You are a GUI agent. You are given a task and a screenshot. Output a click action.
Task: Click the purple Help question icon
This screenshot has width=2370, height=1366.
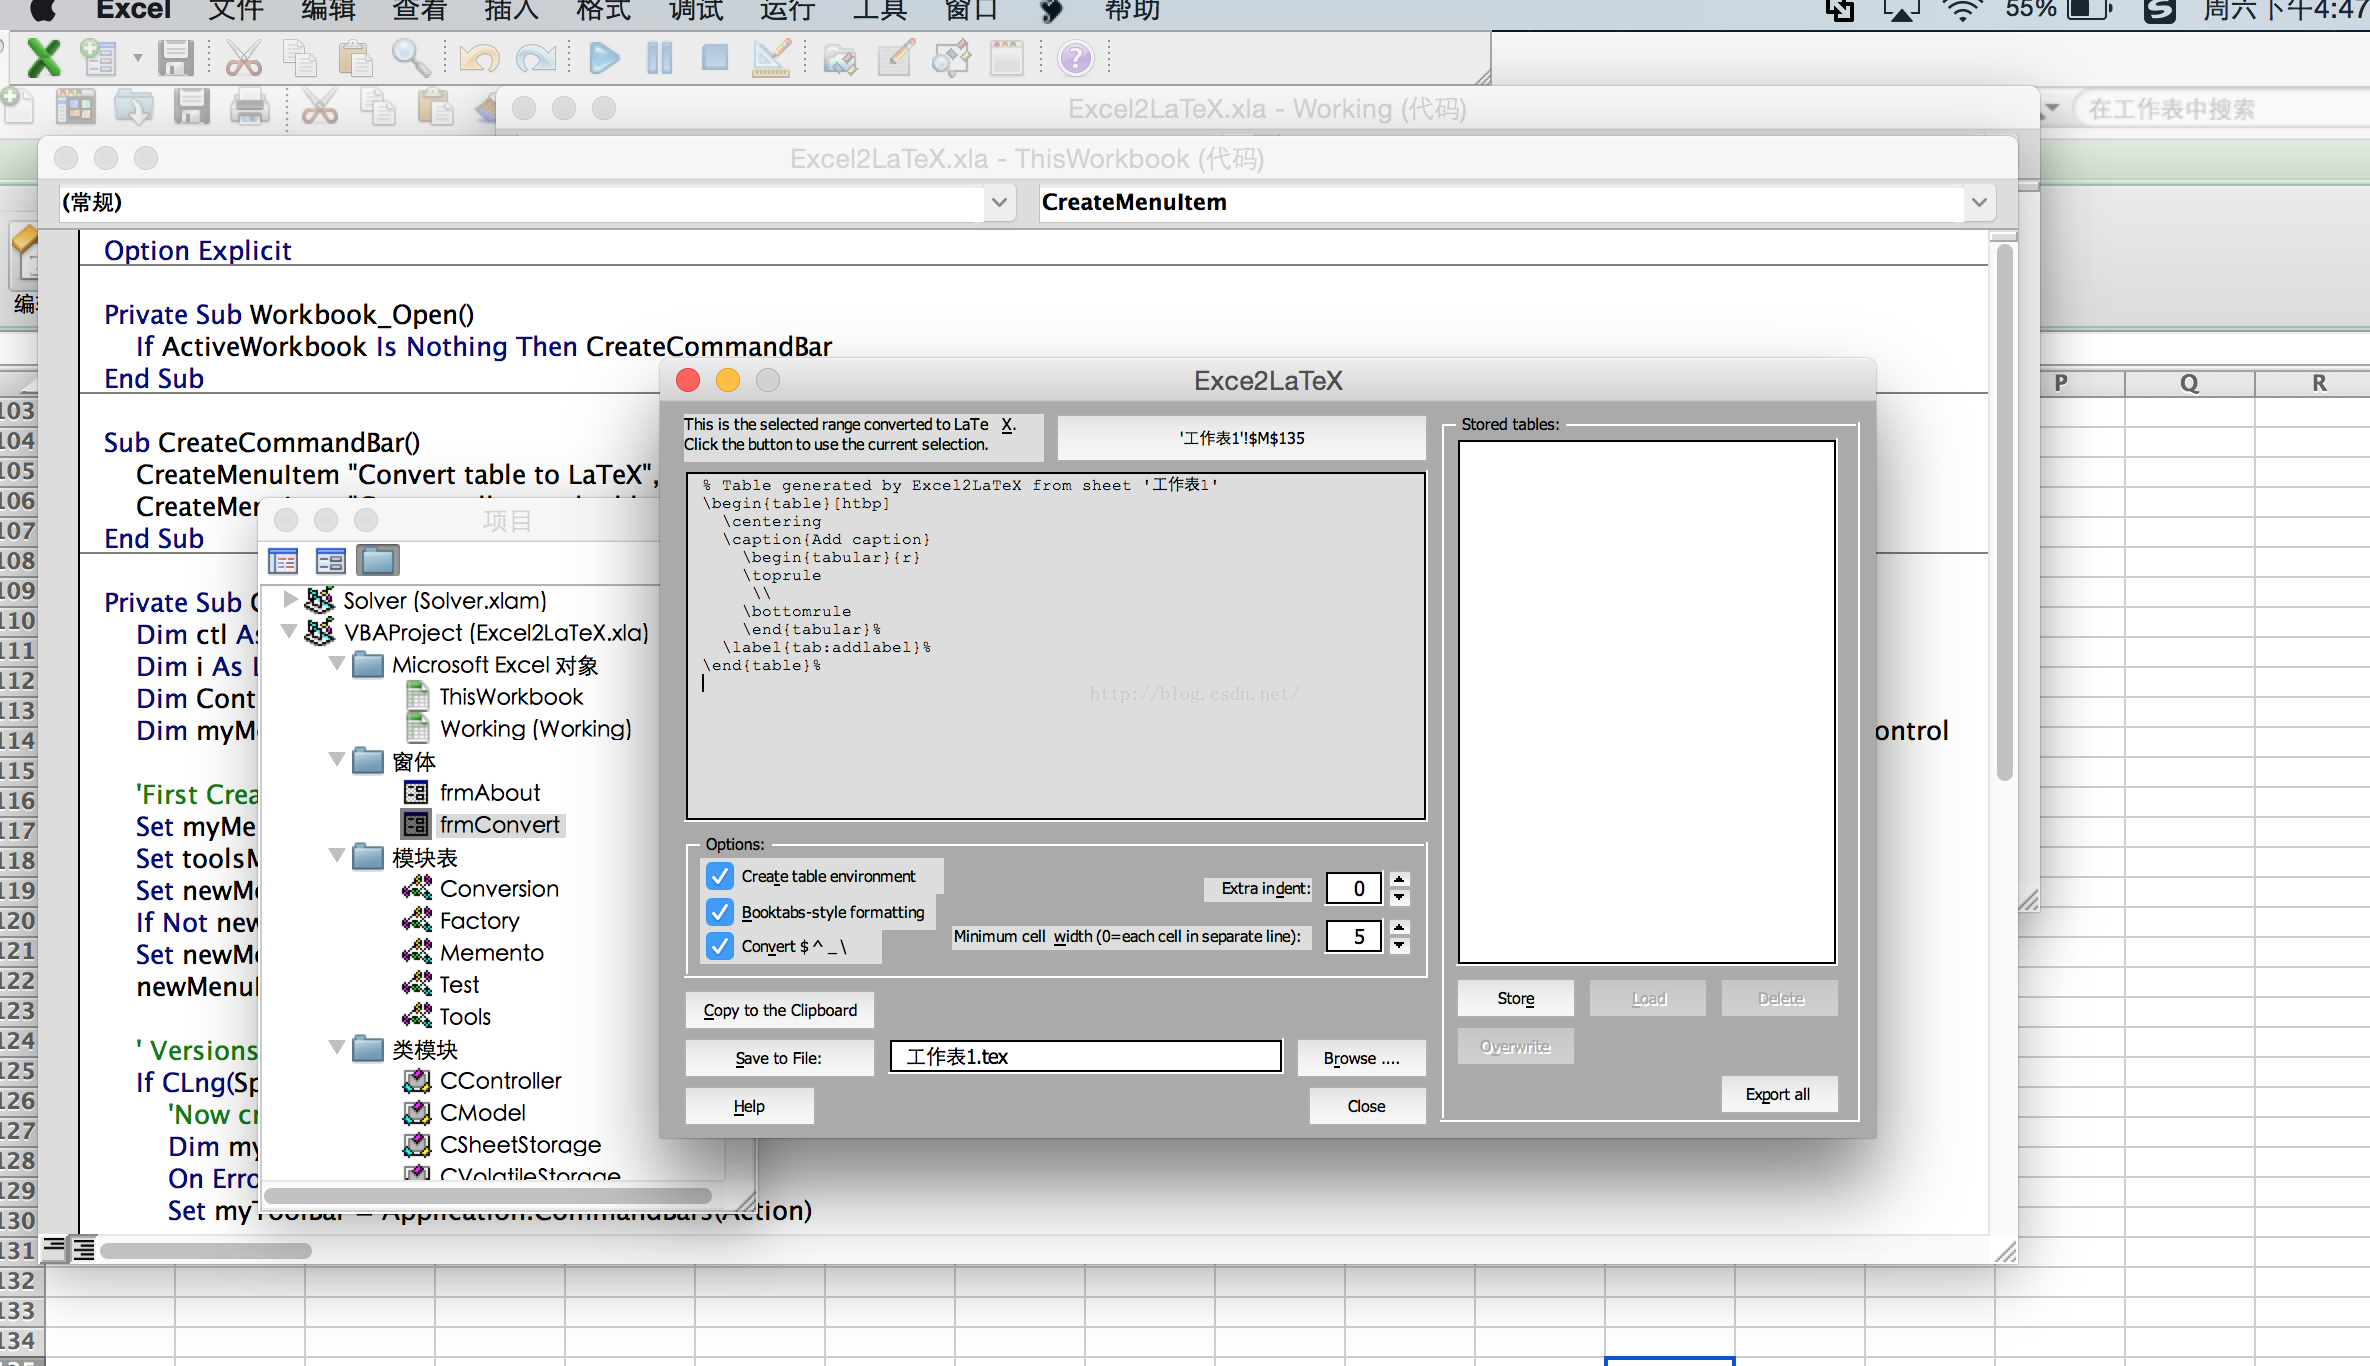coord(1076,58)
